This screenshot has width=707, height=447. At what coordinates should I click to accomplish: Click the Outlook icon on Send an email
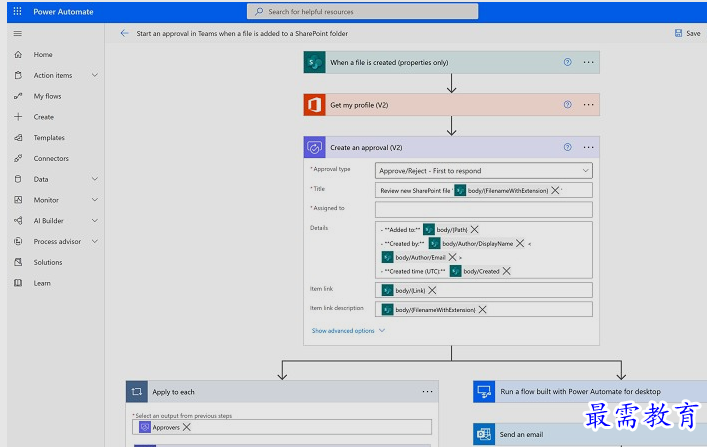click(x=484, y=434)
